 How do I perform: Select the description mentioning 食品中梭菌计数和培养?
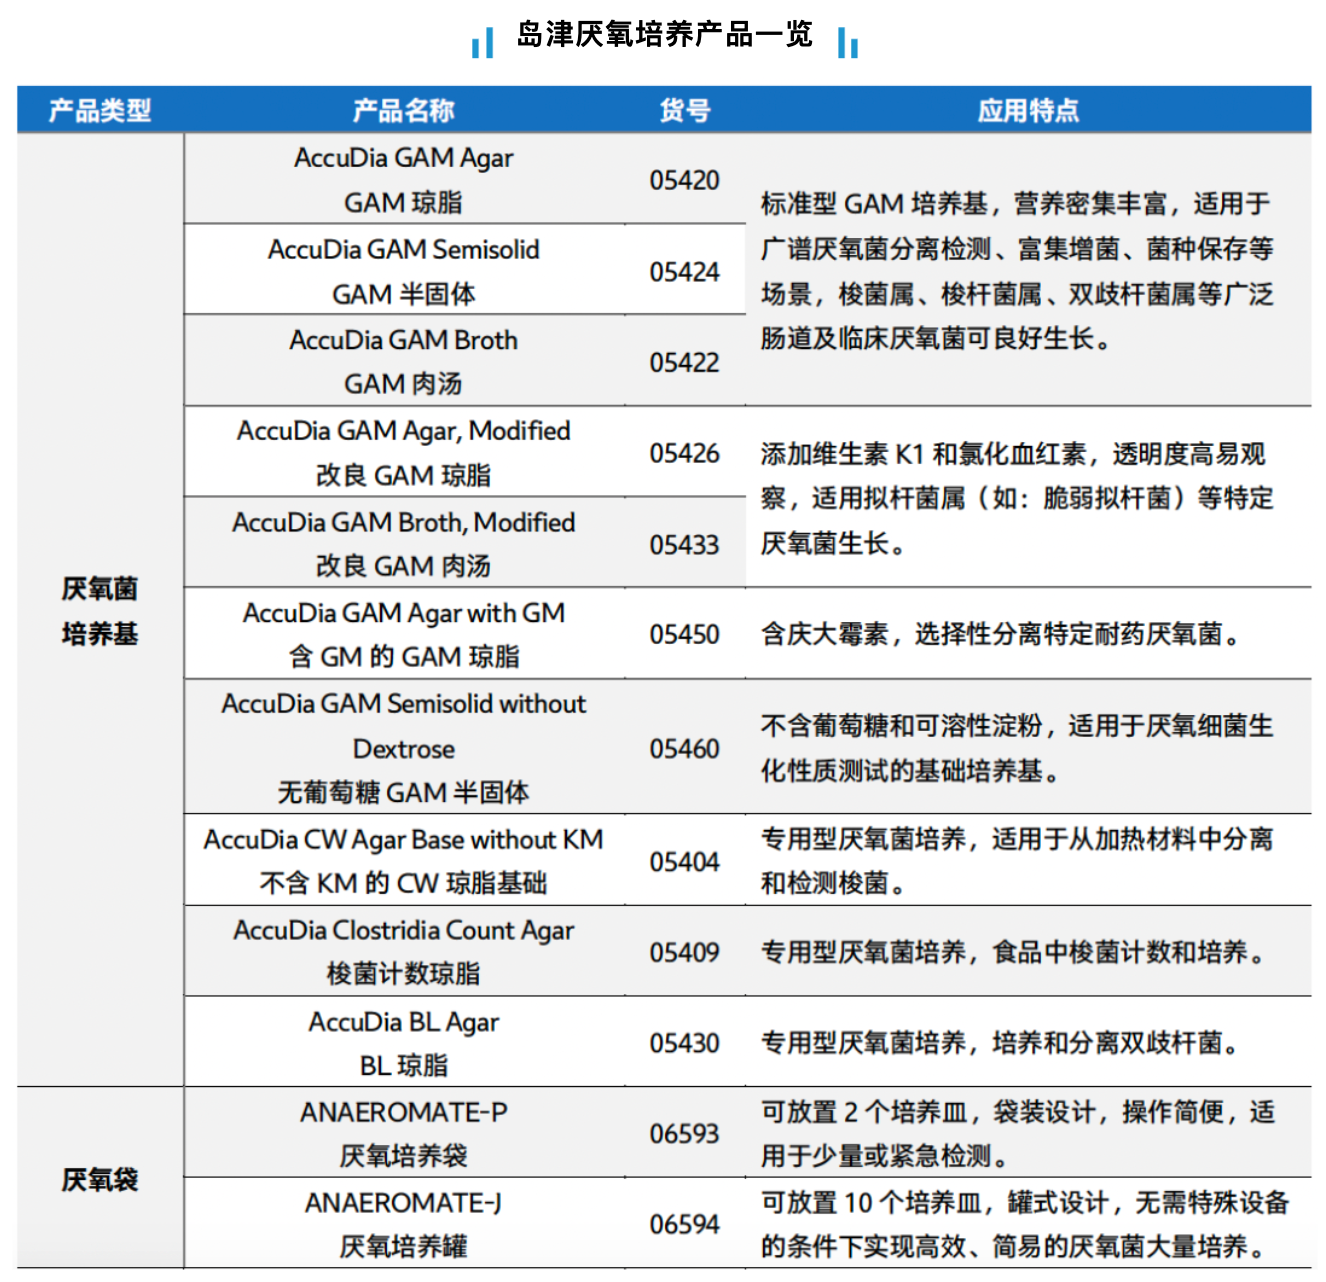coord(1014,952)
